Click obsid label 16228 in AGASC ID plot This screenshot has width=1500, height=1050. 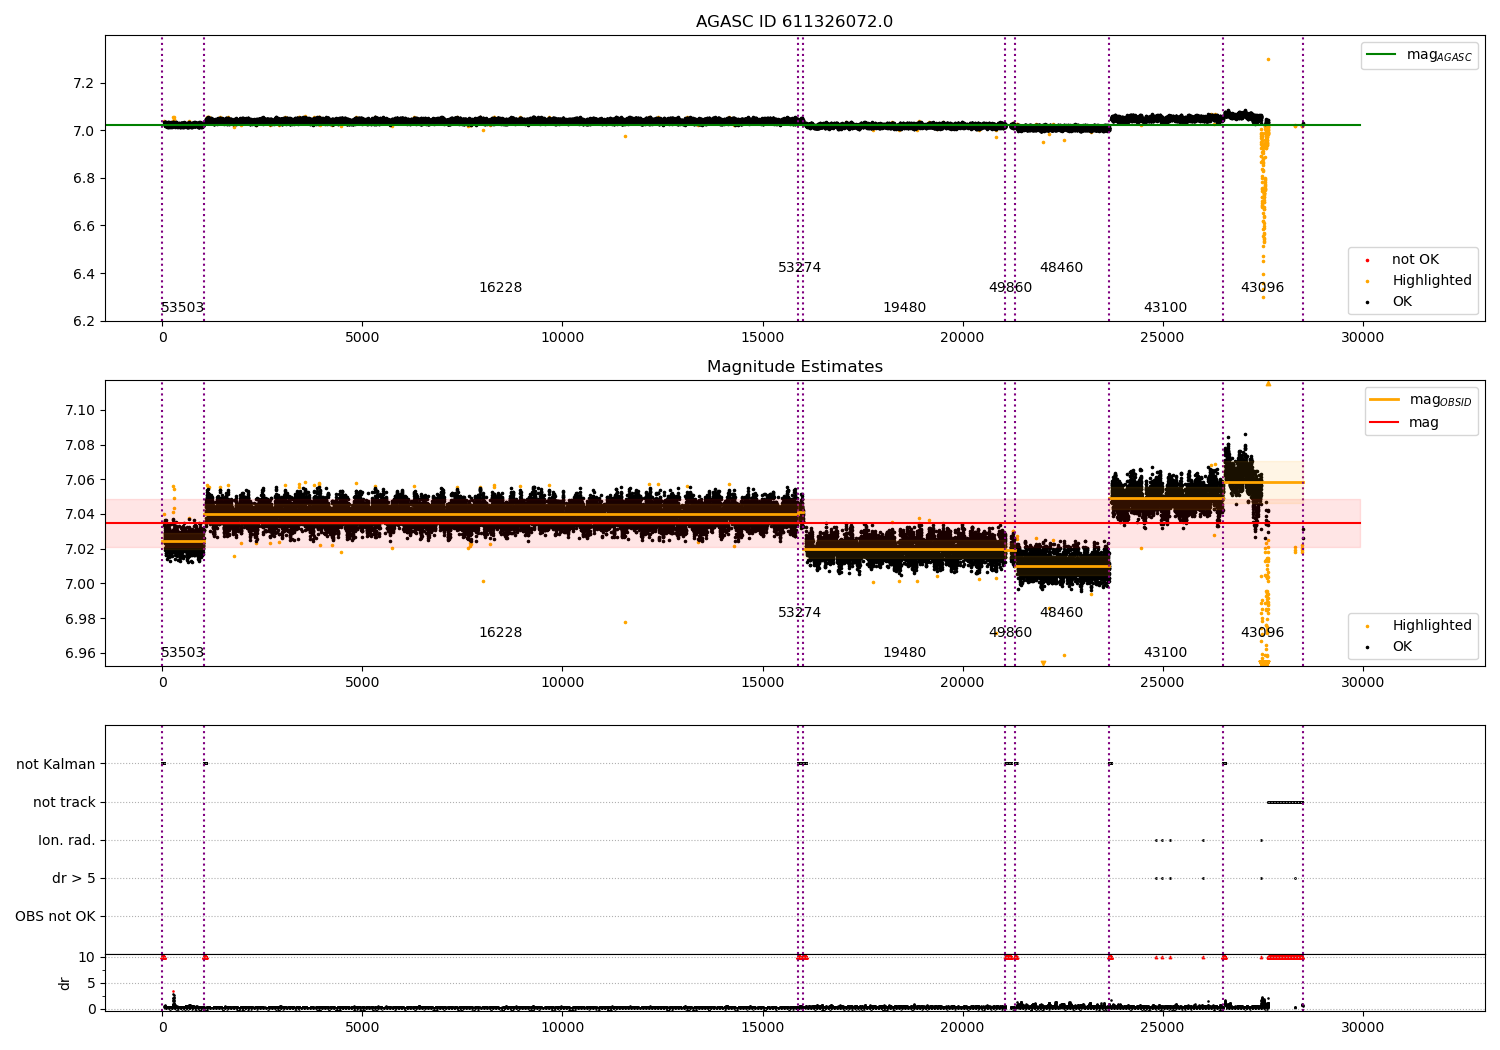point(500,288)
